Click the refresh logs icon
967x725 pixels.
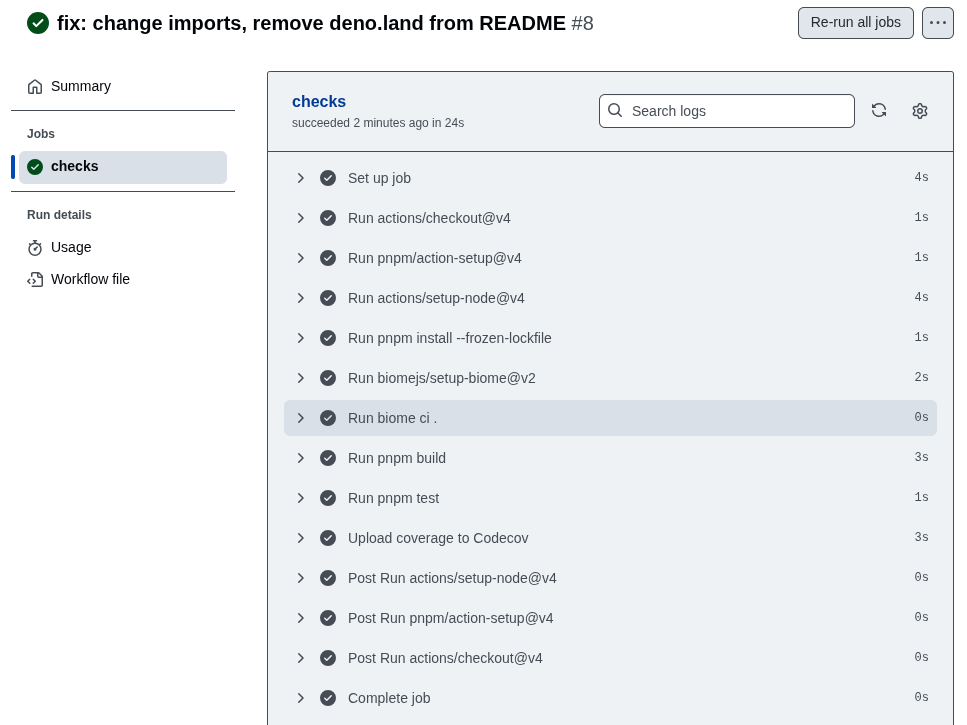tap(879, 111)
